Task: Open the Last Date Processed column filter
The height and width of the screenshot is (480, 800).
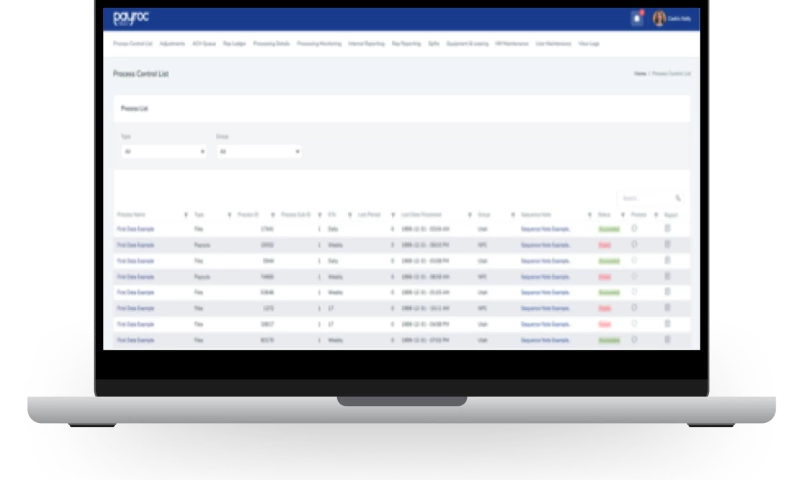Action: coord(469,215)
